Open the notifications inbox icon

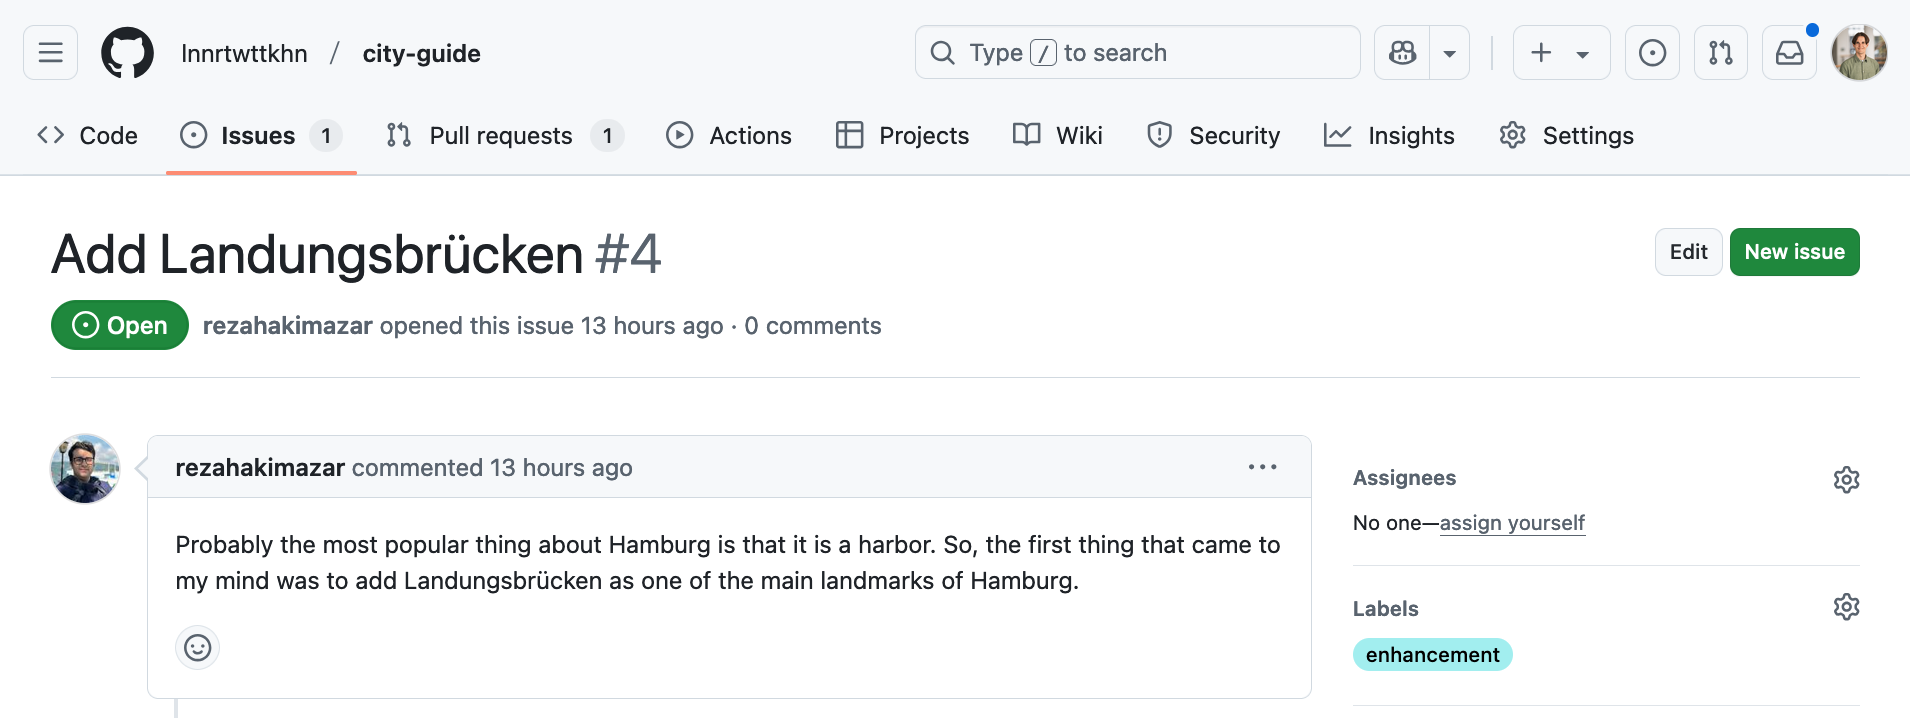pos(1789,52)
